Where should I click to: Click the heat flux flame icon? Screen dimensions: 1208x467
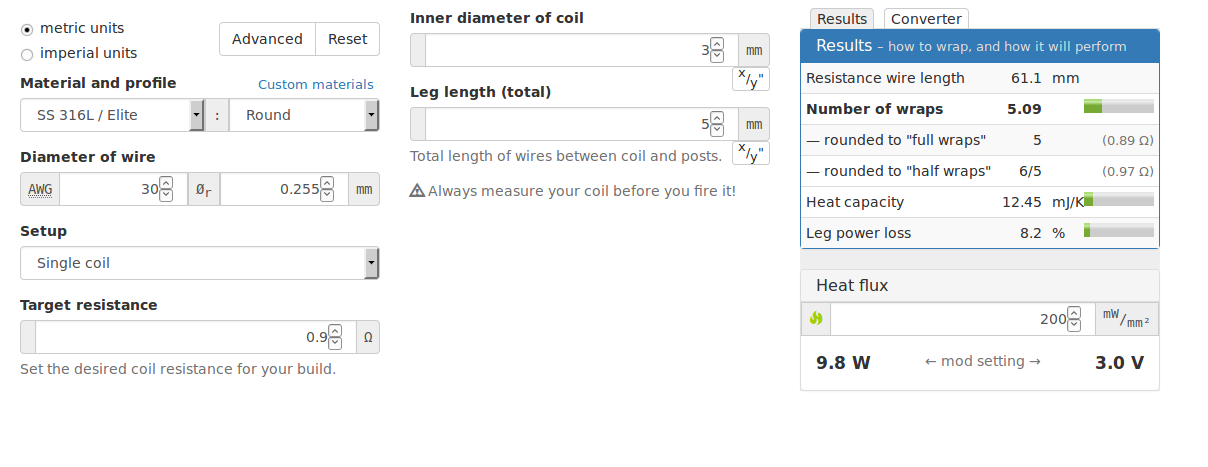816,319
